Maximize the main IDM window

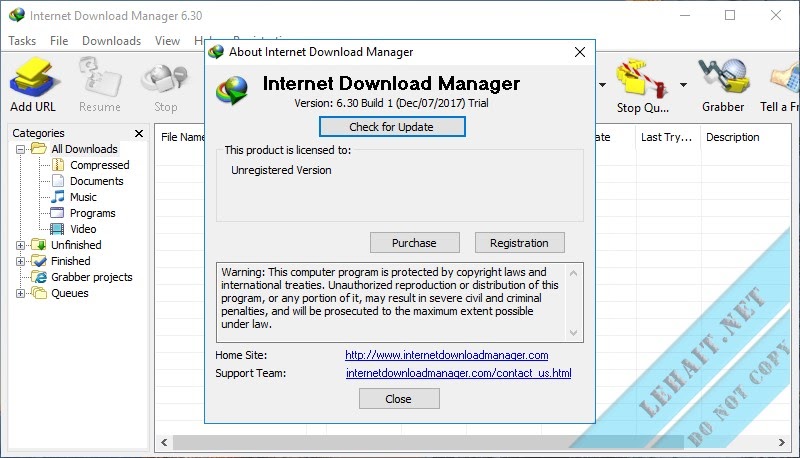click(x=730, y=15)
